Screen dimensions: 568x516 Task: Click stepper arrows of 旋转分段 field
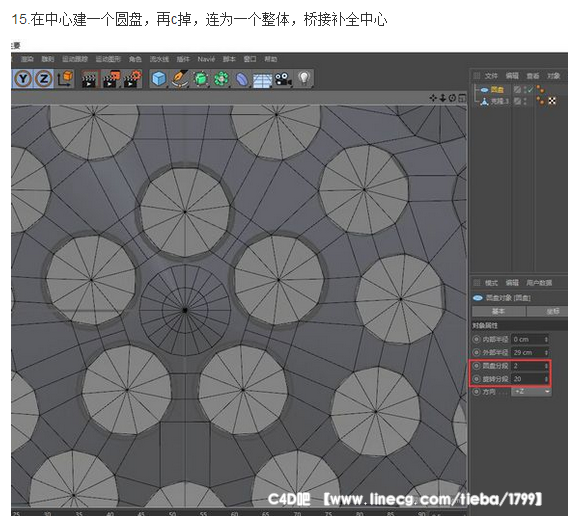[x=546, y=379]
